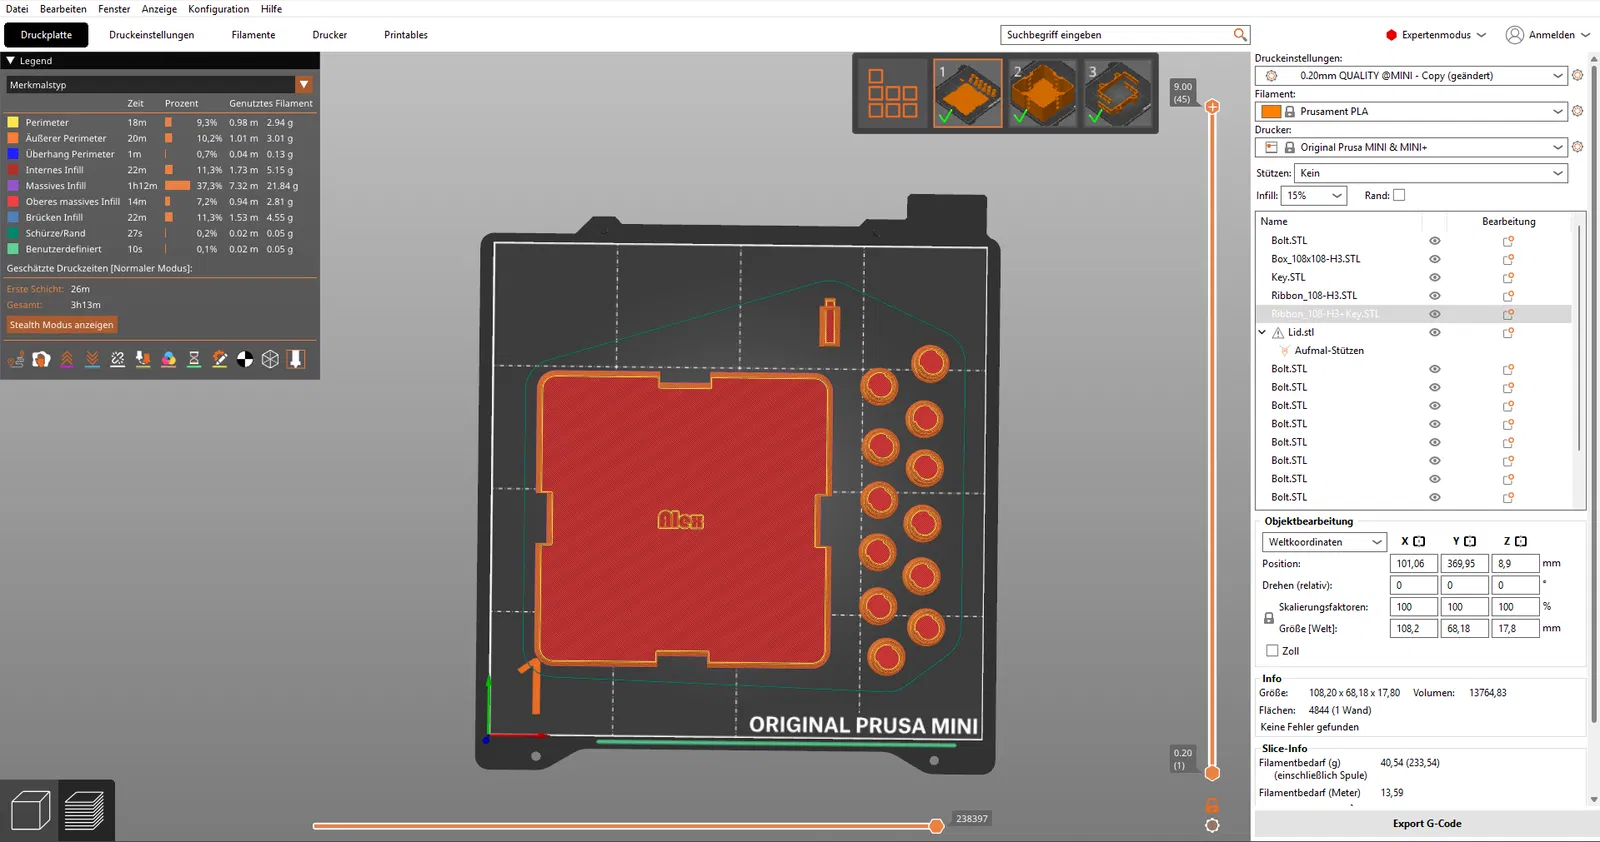Open the Stützen dropdown
The image size is (1600, 842).
point(1431,173)
